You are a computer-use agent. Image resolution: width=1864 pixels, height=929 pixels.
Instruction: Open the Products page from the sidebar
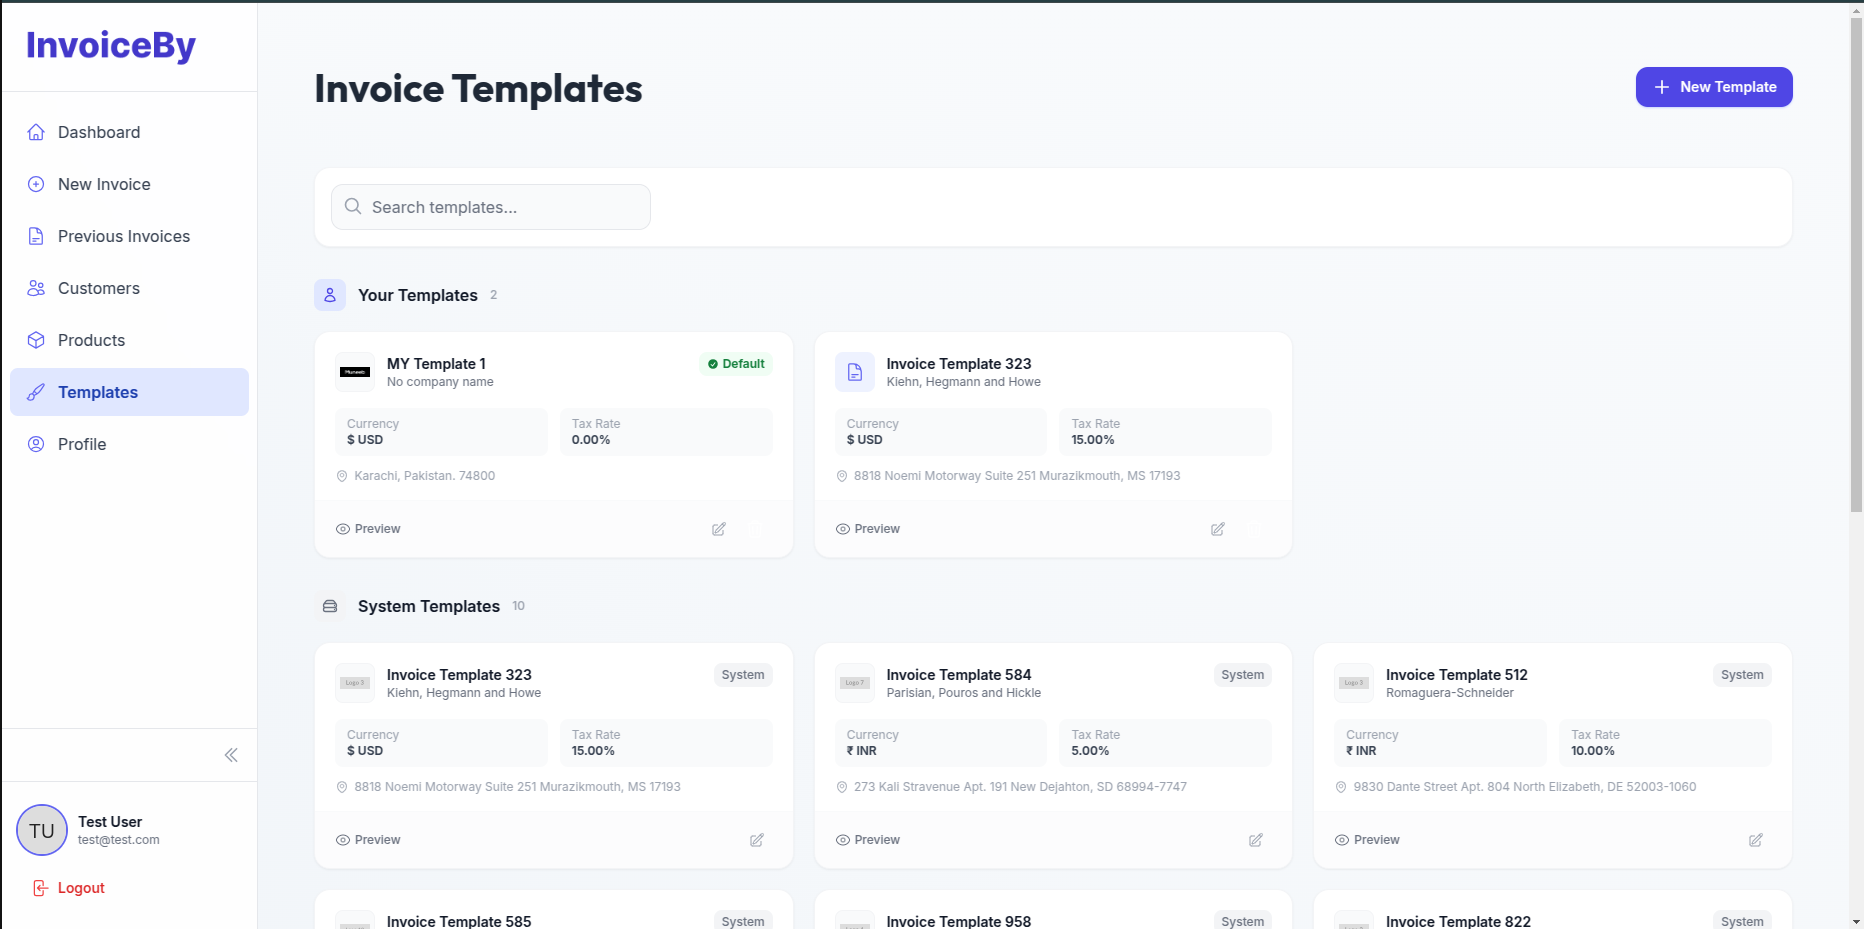click(x=129, y=340)
